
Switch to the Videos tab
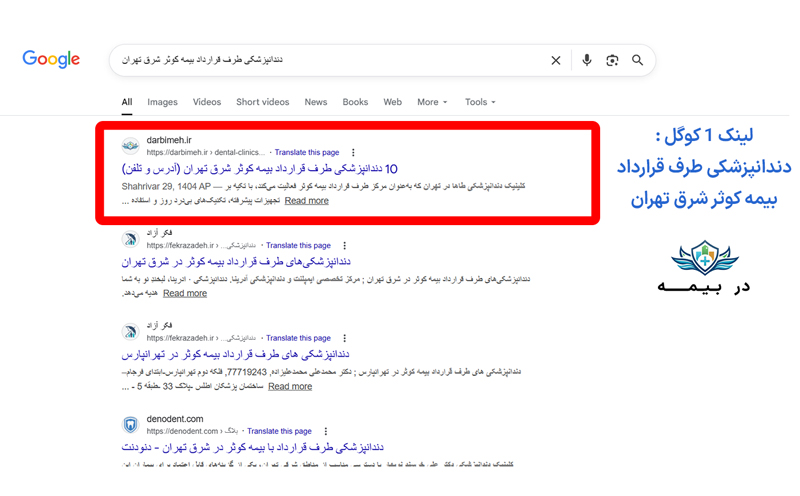click(207, 102)
